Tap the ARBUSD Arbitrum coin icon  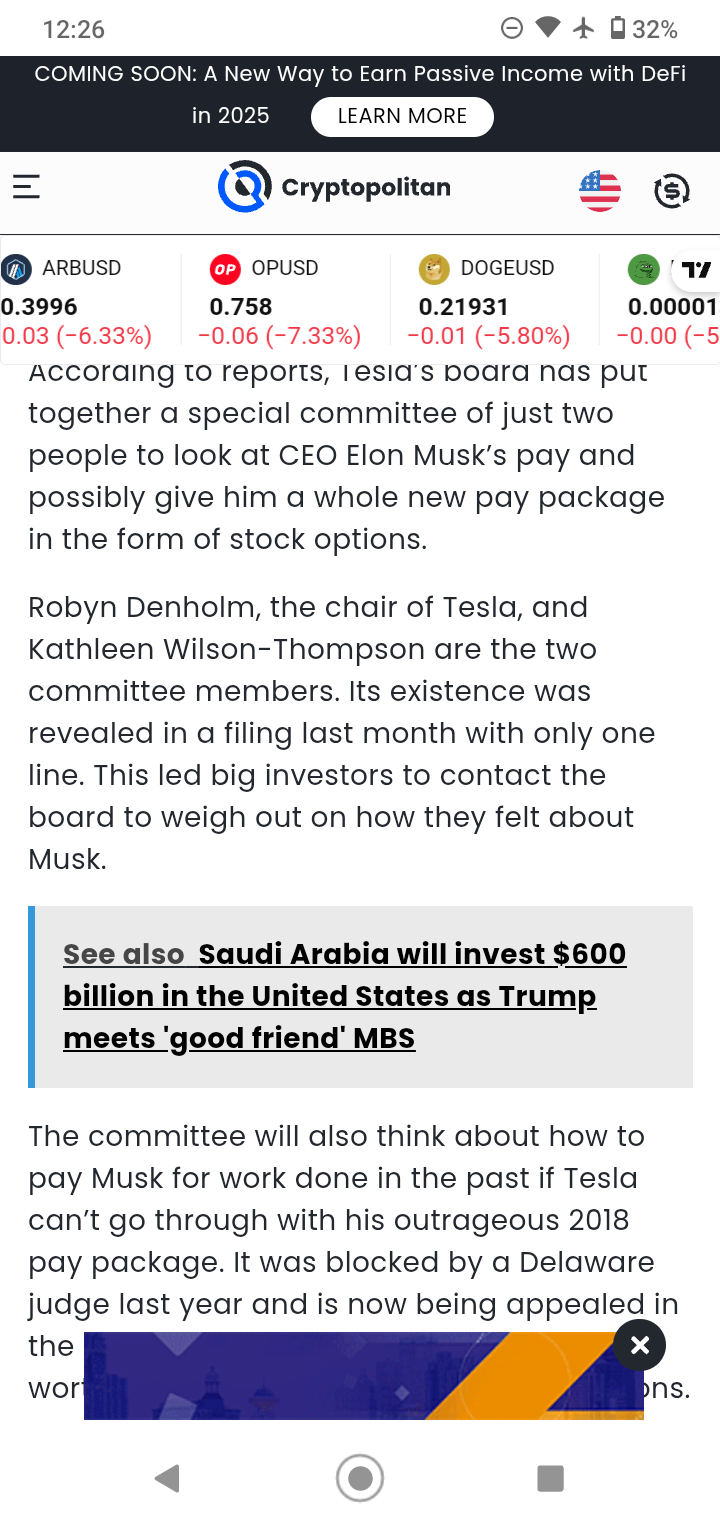pos(15,268)
